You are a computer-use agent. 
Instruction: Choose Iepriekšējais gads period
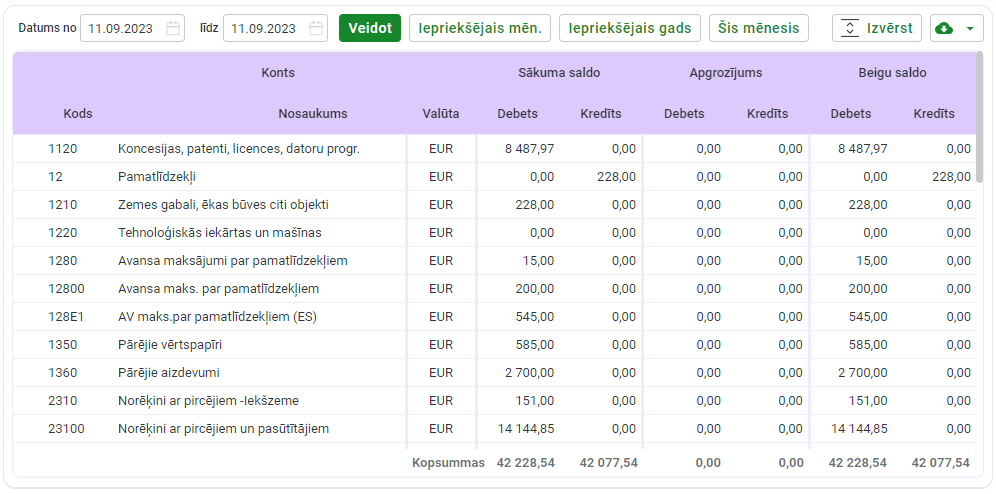pos(629,28)
